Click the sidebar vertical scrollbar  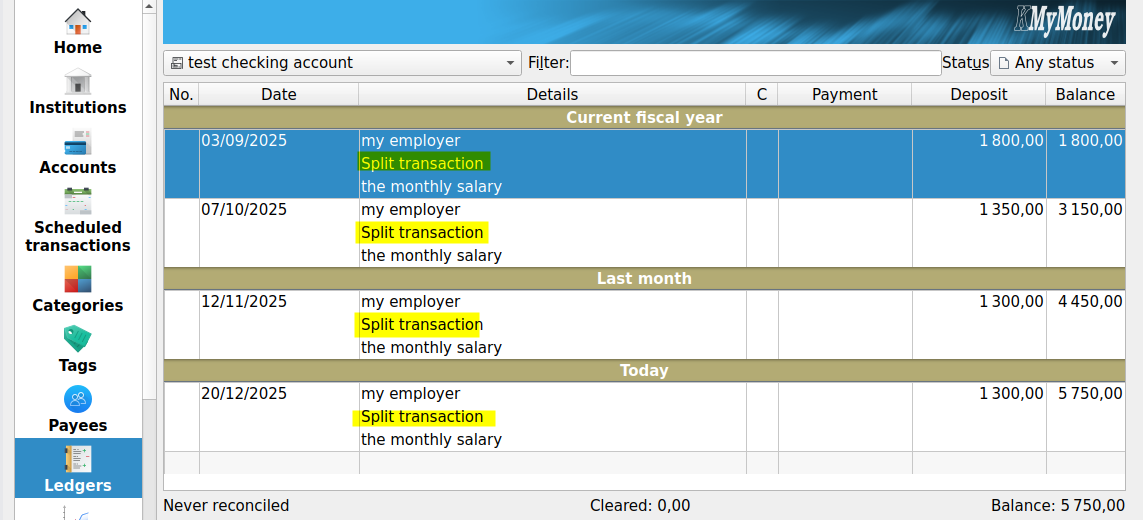[149, 200]
